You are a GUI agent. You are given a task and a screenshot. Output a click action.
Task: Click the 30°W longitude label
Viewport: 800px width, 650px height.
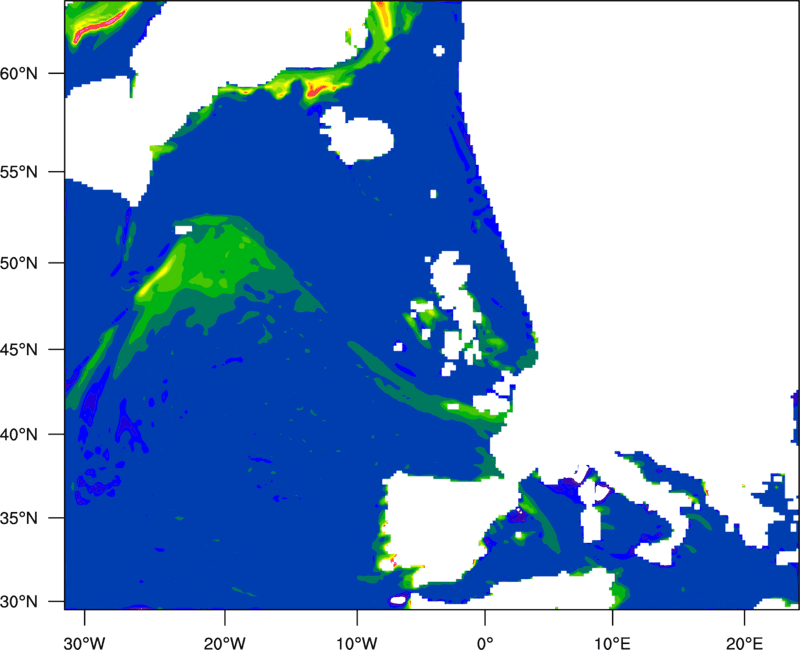click(x=85, y=643)
